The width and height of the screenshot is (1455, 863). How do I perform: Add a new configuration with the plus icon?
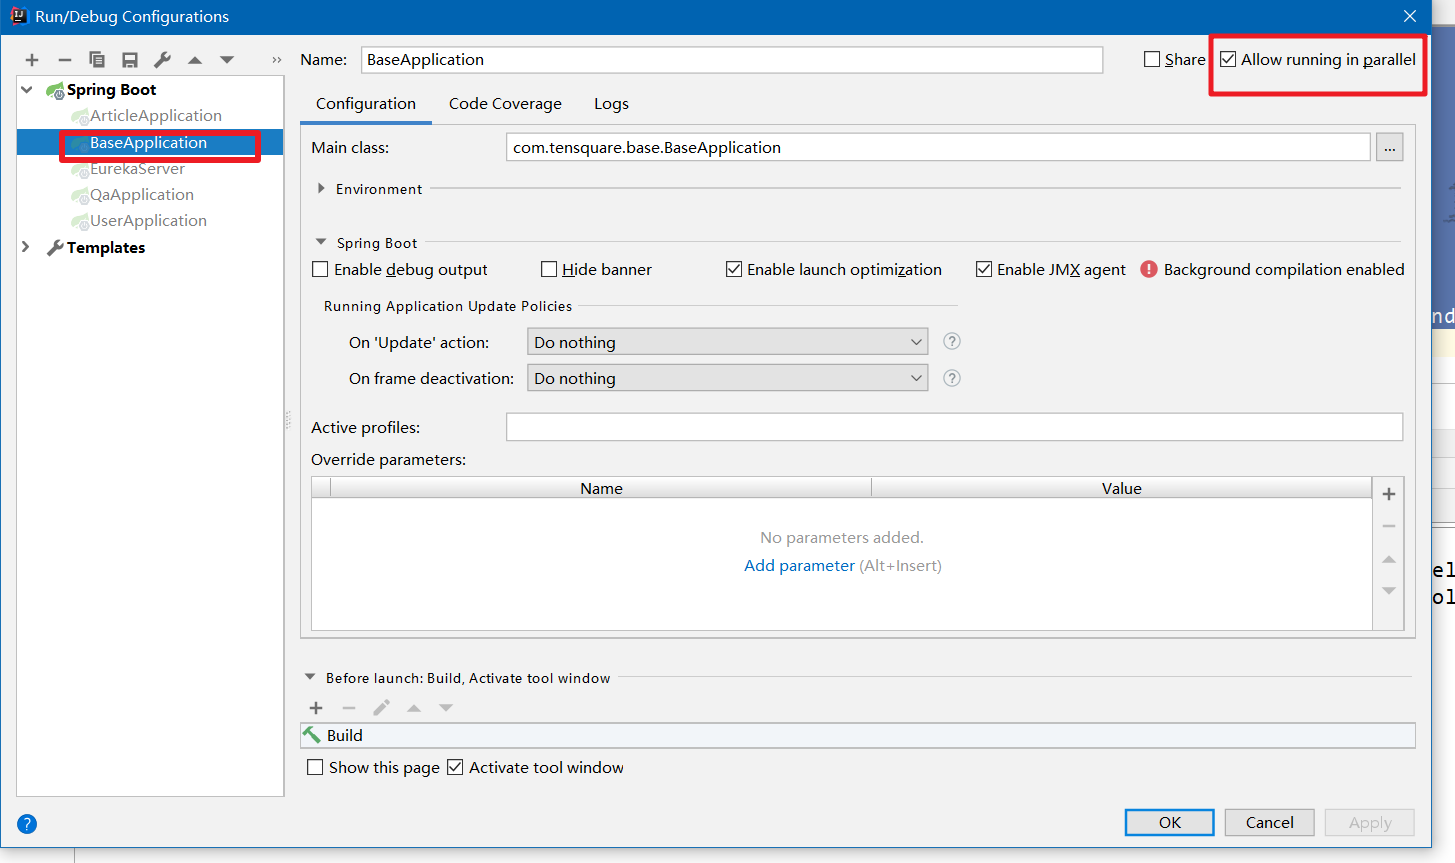32,60
